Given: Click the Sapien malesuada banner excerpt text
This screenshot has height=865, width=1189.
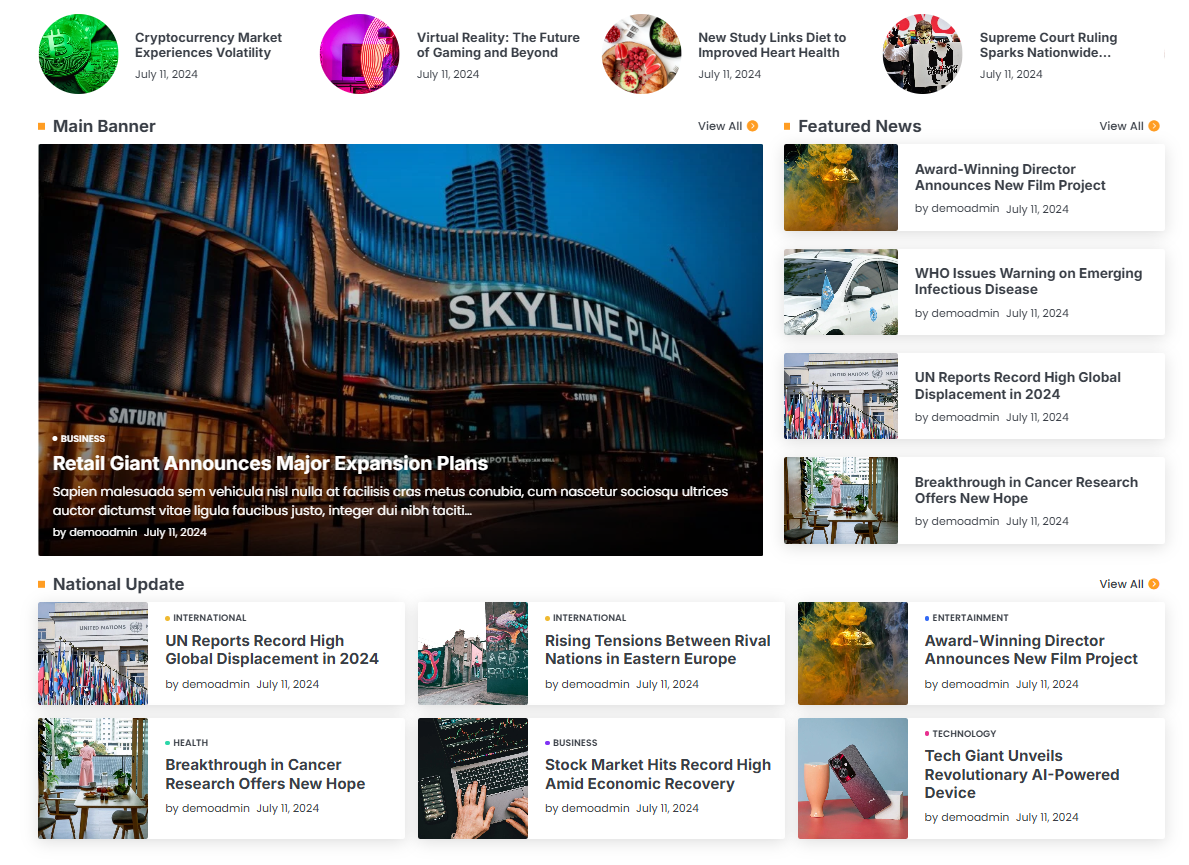Looking at the screenshot, I should pyautogui.click(x=391, y=501).
